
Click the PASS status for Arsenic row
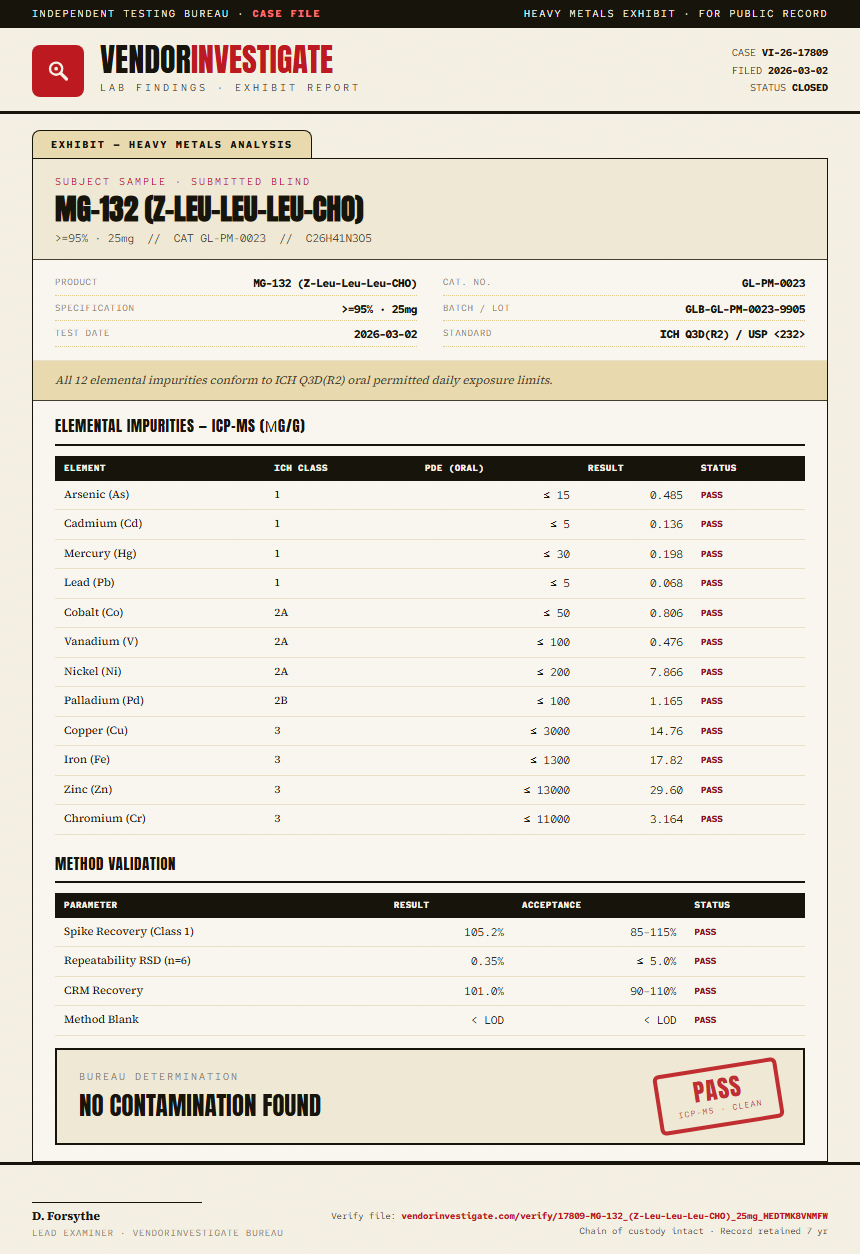pos(711,495)
